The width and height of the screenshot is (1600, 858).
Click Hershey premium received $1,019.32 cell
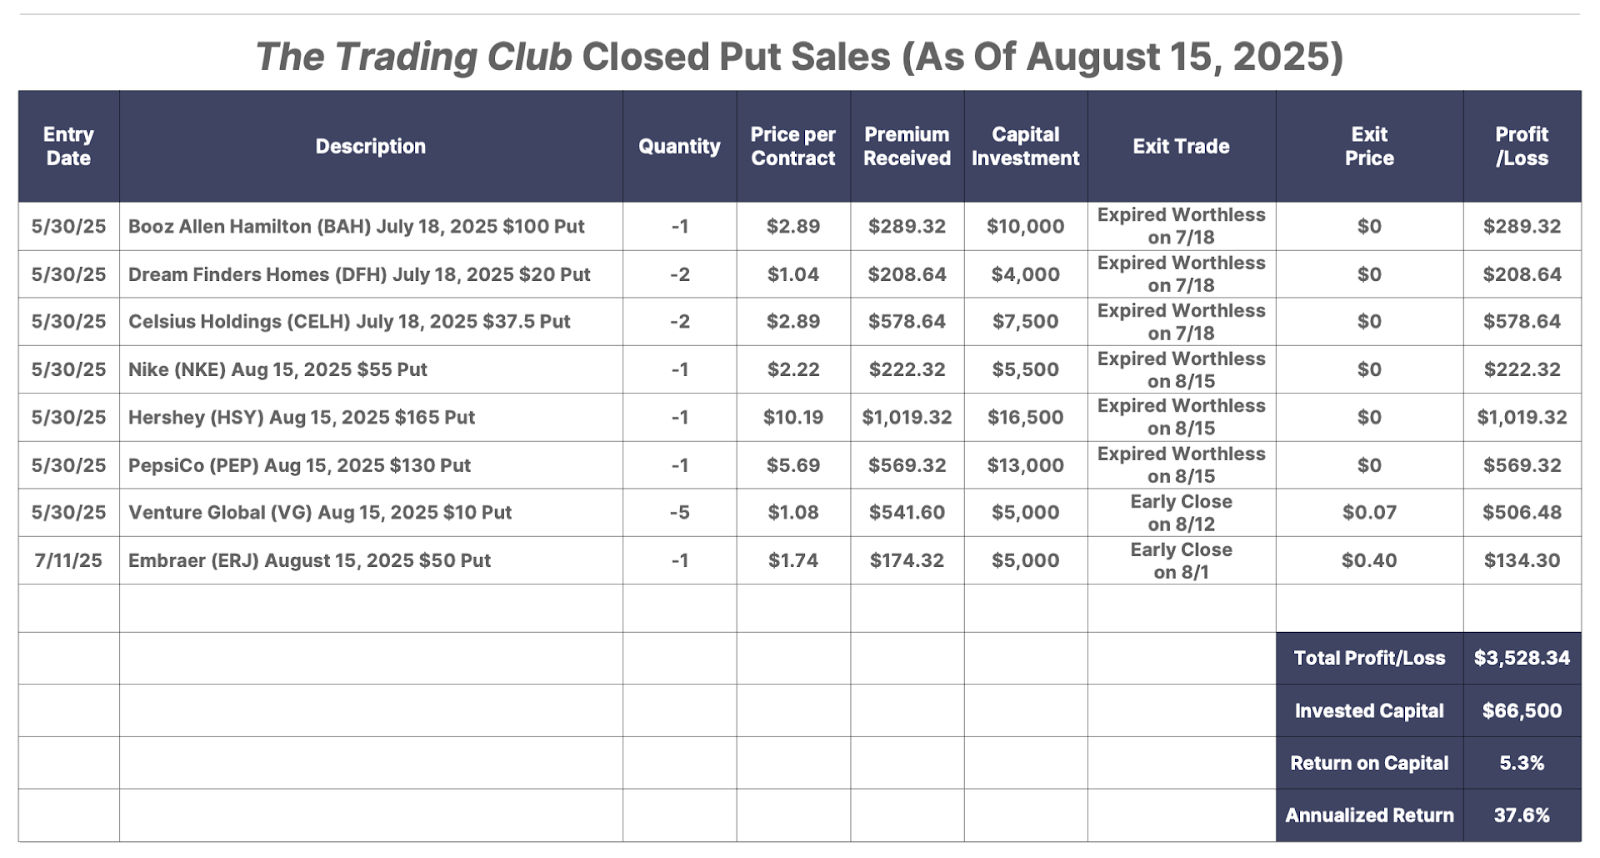click(907, 417)
